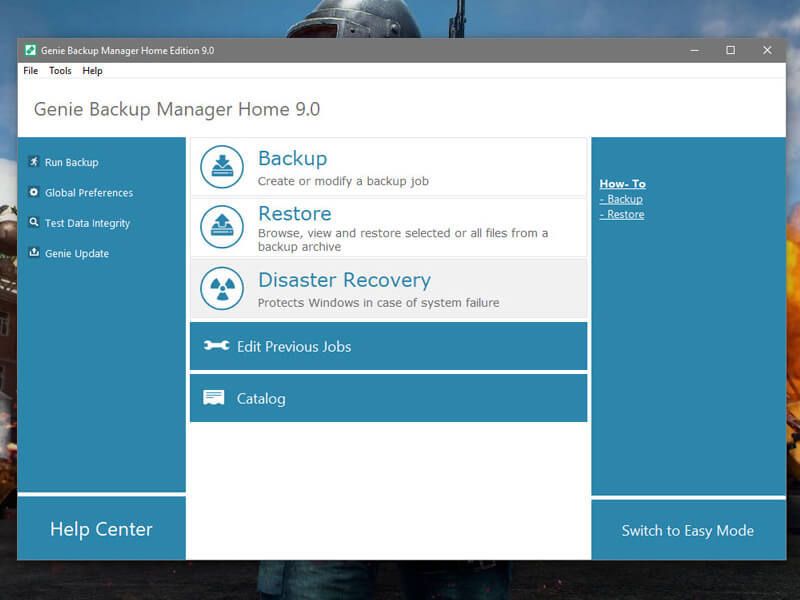
Task: Click the Backup download icon
Action: tap(222, 167)
